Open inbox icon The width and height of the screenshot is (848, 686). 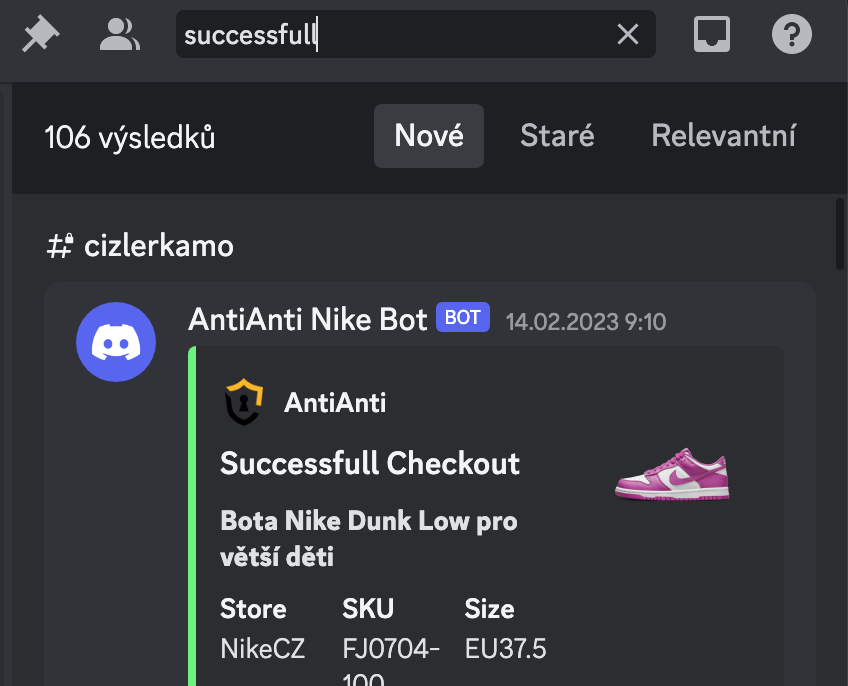pos(711,34)
